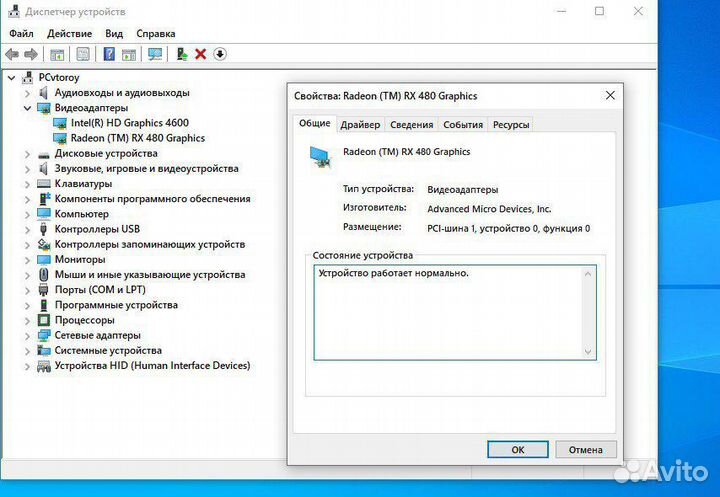720x497 pixels.
Task: Click the port icon for Порты (COM и LPT)
Action: click(x=44, y=290)
